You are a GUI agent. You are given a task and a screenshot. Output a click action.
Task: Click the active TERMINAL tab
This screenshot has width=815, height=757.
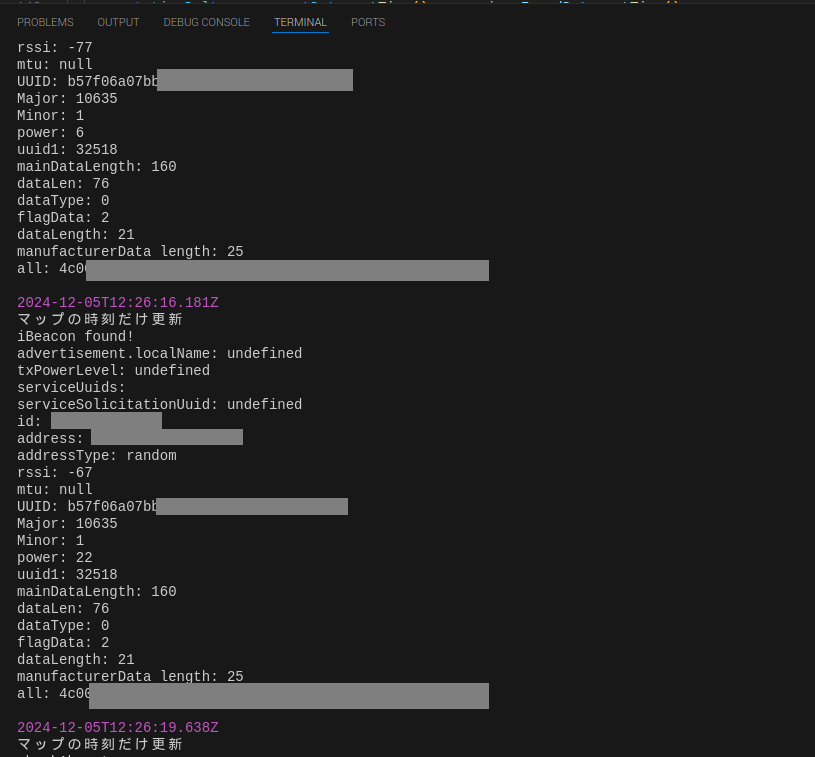(x=300, y=22)
